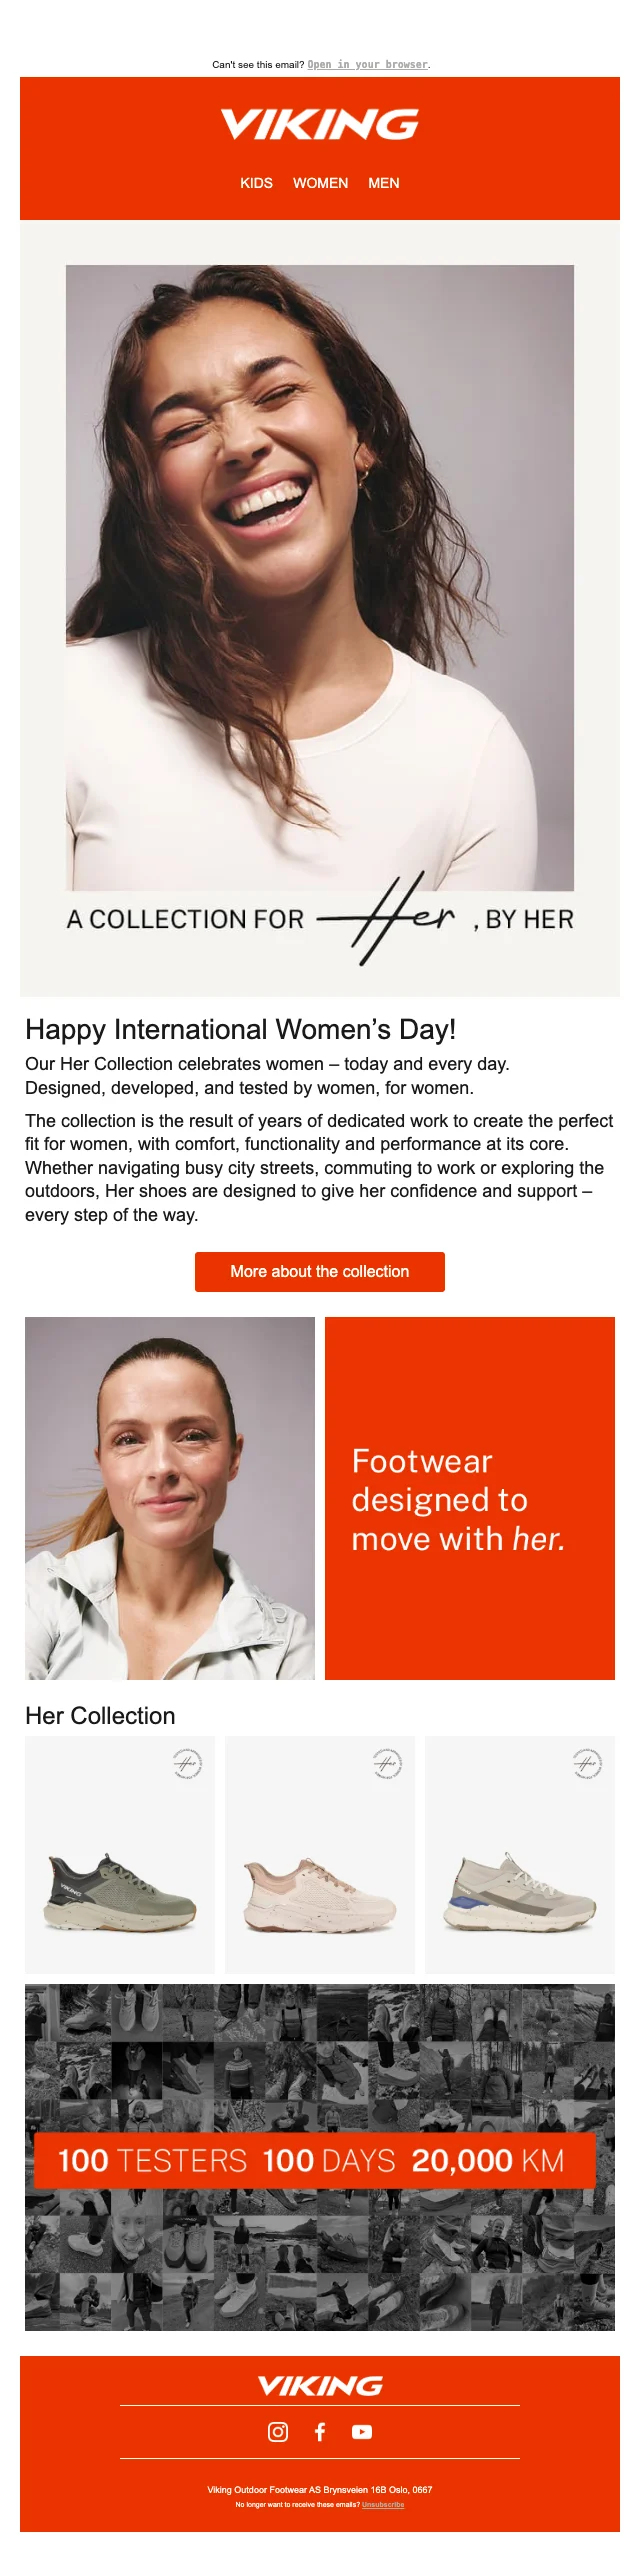
Task: Open the Facebook icon link
Action: [x=320, y=2431]
